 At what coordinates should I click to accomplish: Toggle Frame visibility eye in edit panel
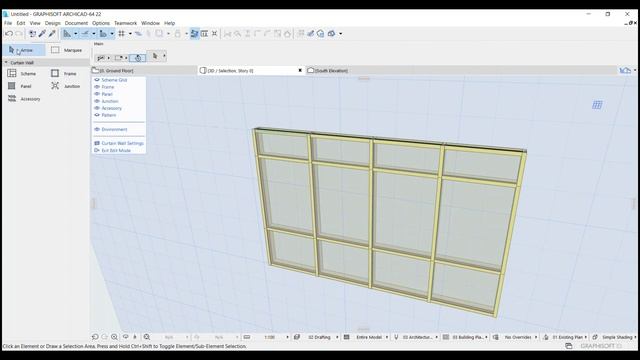[97, 87]
